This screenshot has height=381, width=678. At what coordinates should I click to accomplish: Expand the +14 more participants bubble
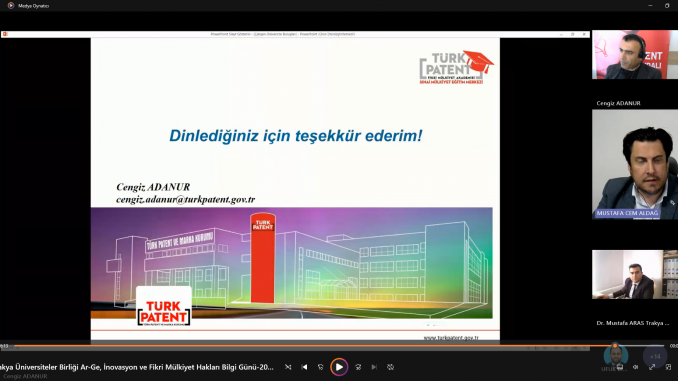tap(655, 356)
